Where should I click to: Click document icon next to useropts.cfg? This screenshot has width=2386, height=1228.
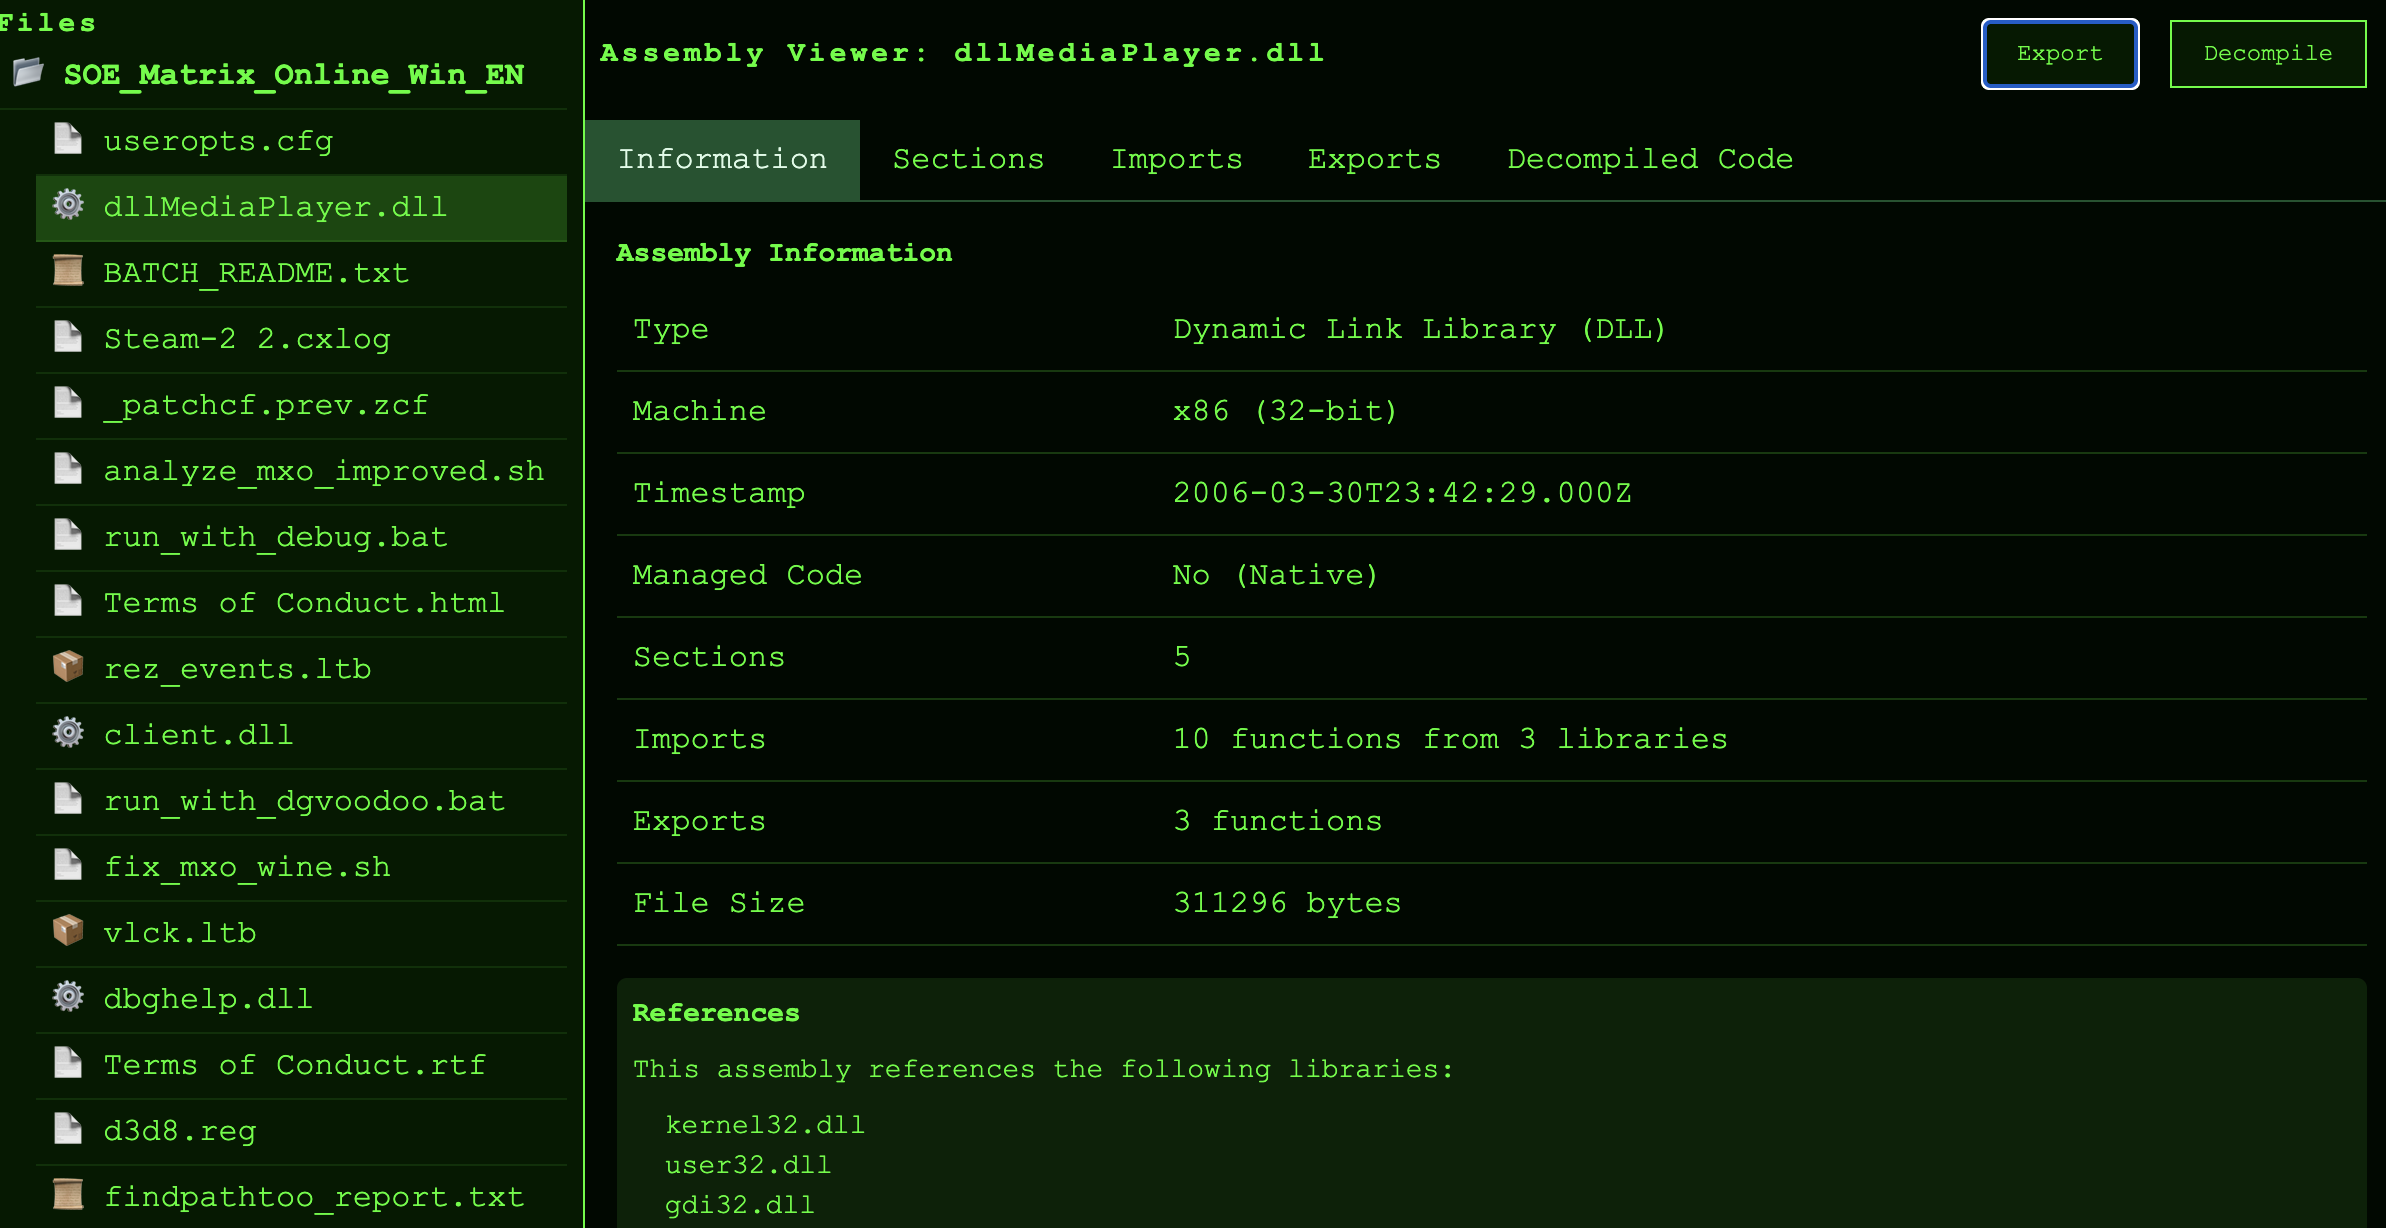[x=68, y=139]
